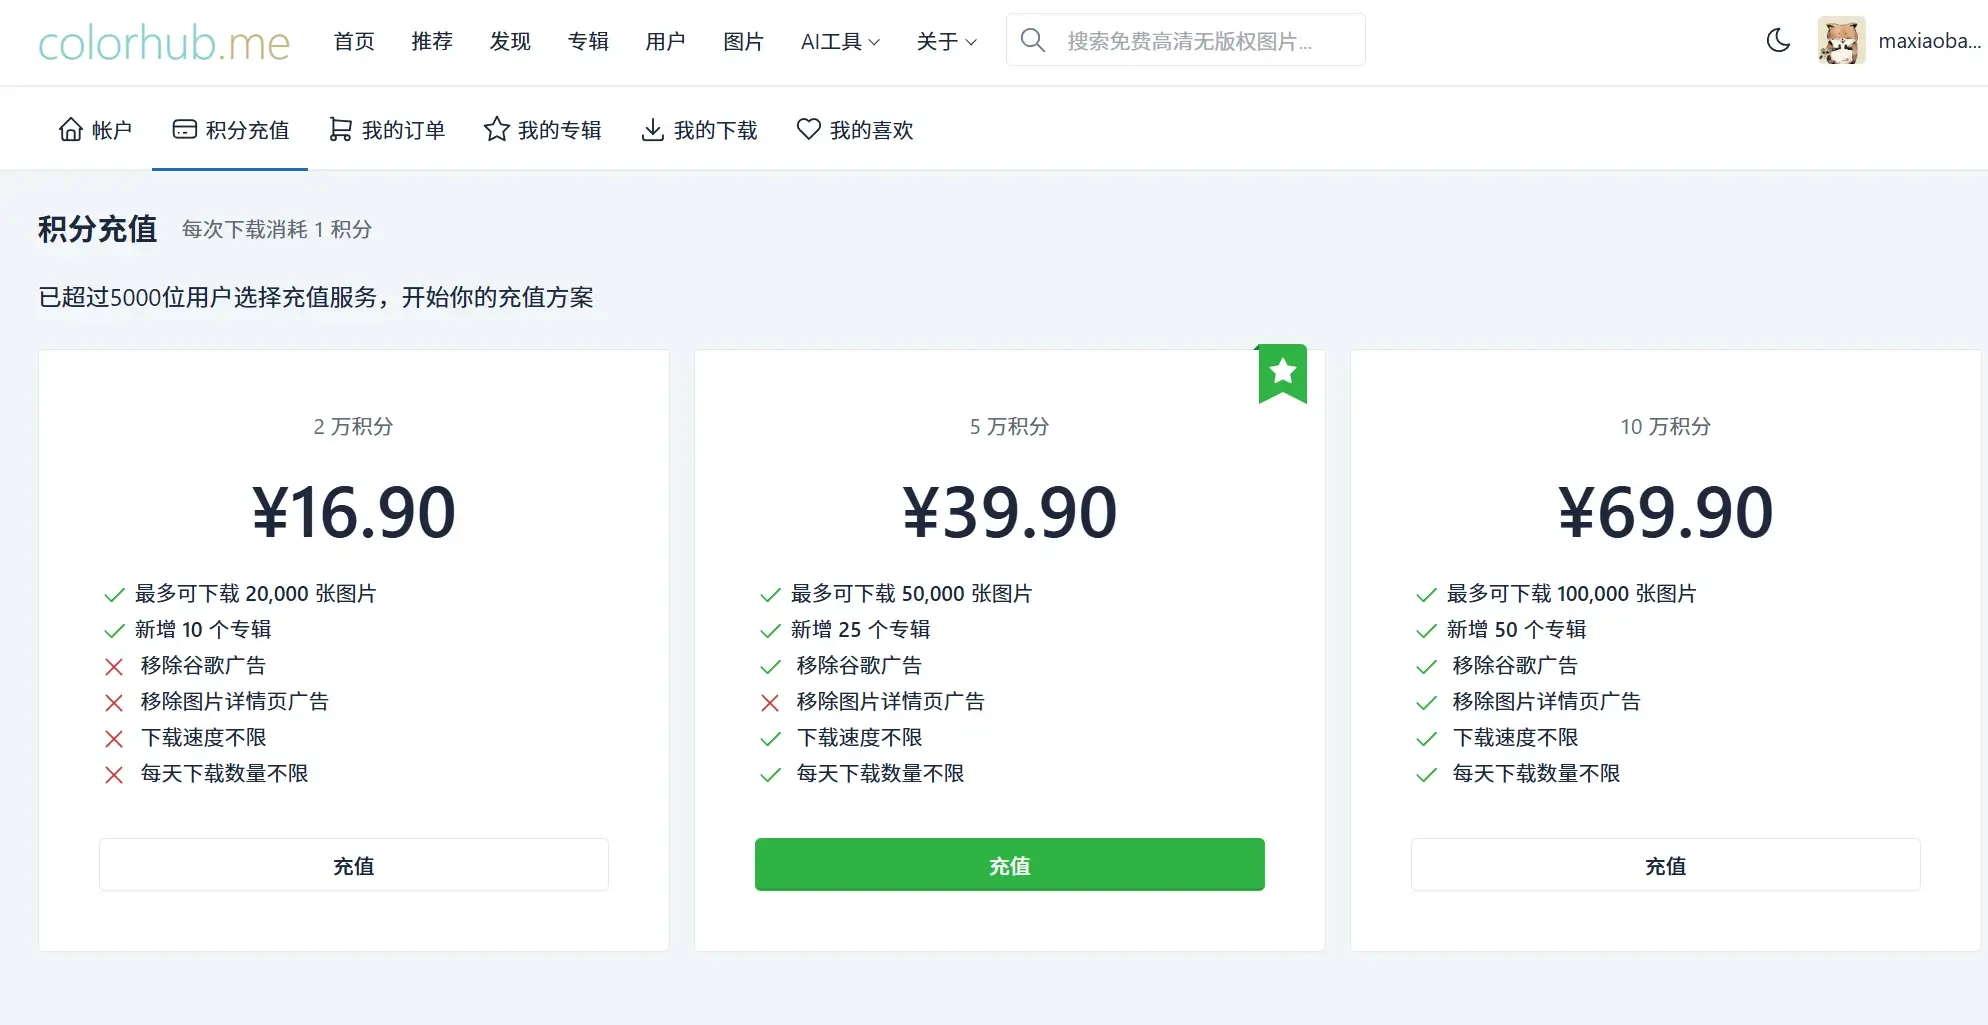This screenshot has height=1025, width=1988.
Task: Click the star icon for 我的专辑
Action: (x=497, y=130)
